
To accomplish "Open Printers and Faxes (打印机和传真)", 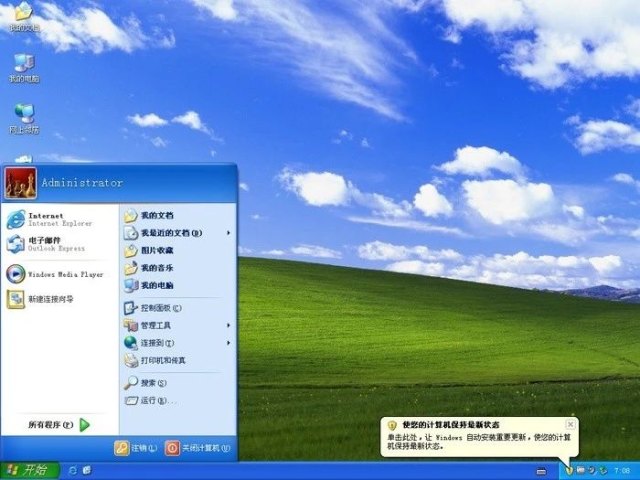I will pos(162,360).
